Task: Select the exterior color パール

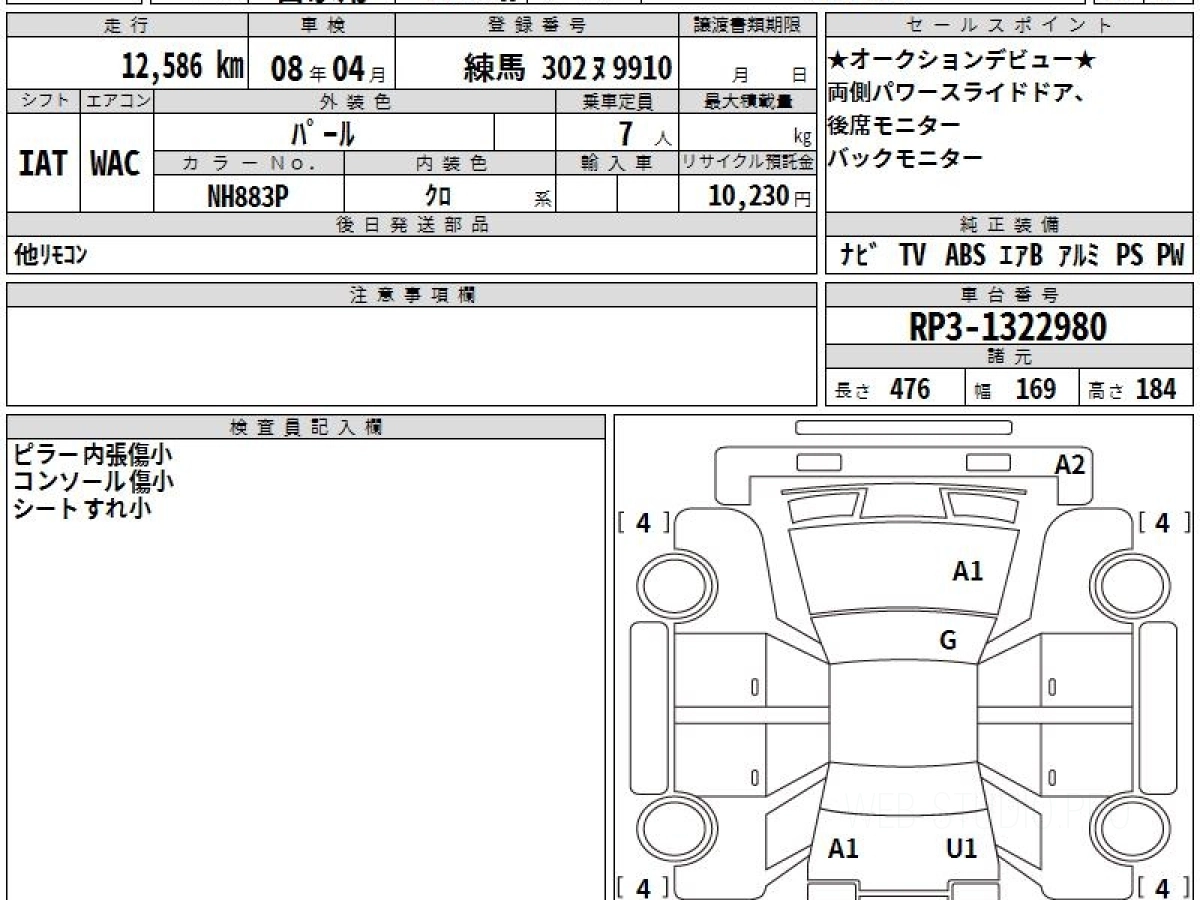Action: 322,132
